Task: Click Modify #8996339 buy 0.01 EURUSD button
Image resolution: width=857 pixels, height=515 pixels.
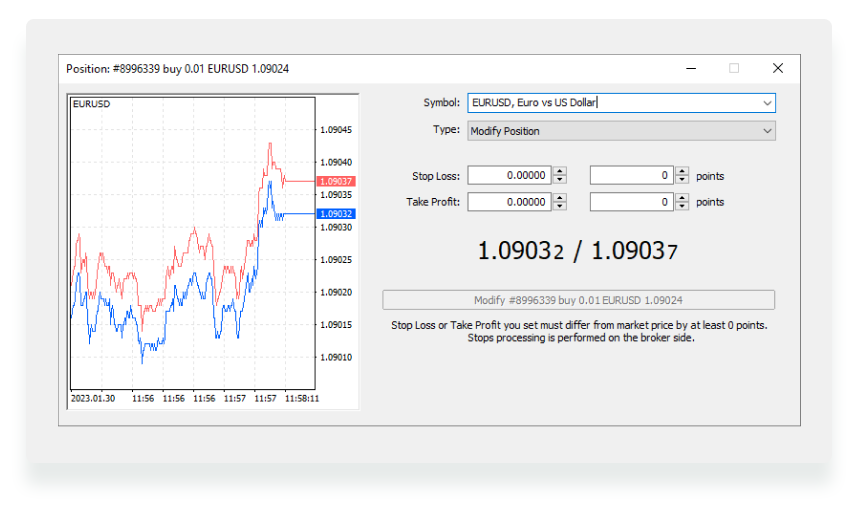Action: [578, 300]
